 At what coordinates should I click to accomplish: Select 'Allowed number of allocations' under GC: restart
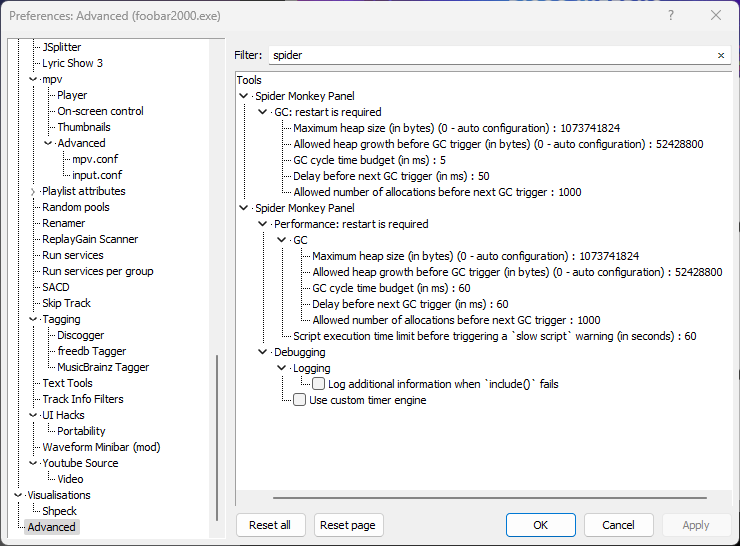click(437, 192)
